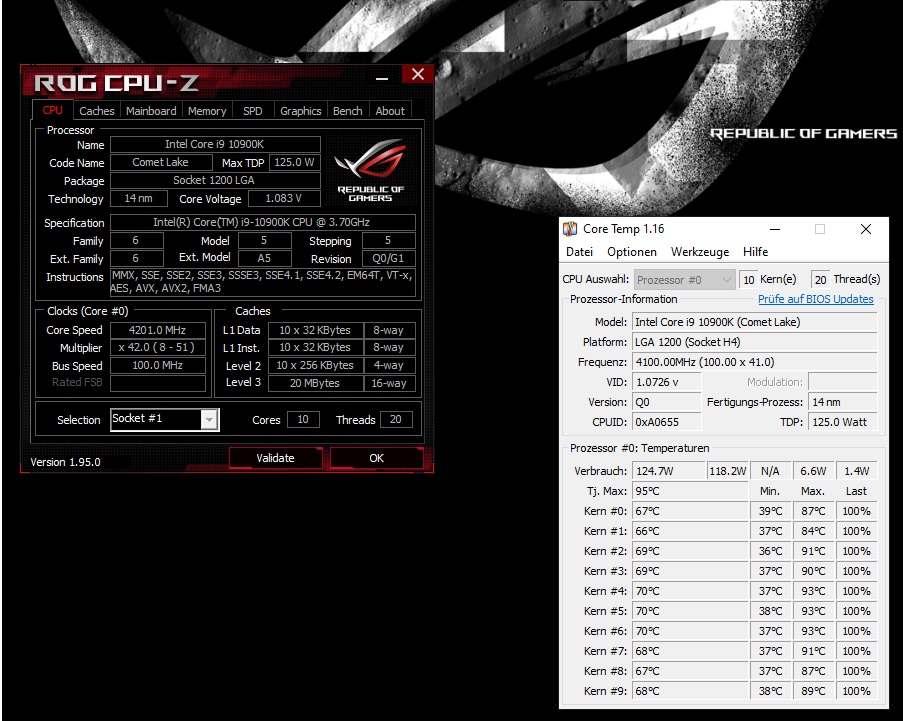Click the Code Name field Comet Lake
The width and height of the screenshot is (903, 721).
(161, 162)
